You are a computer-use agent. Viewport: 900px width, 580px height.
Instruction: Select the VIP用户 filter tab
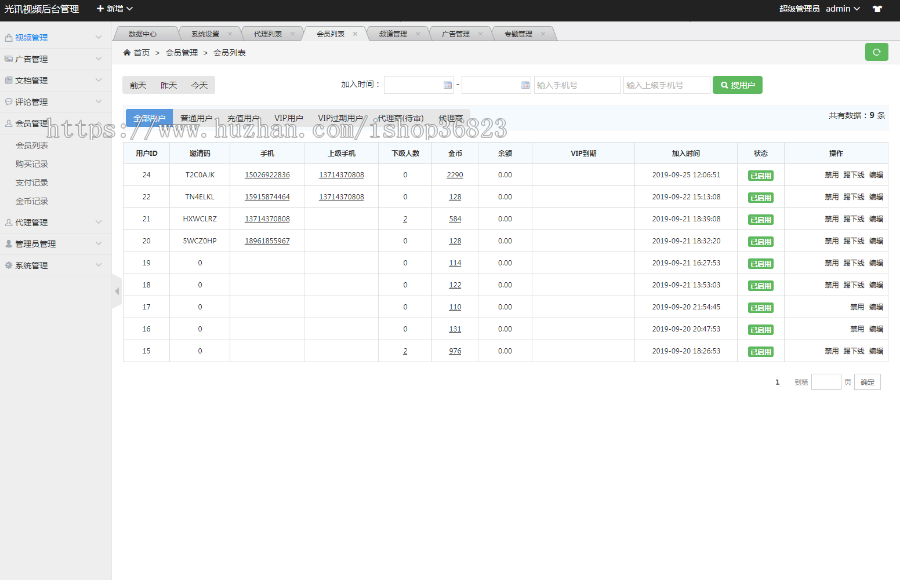click(x=288, y=118)
